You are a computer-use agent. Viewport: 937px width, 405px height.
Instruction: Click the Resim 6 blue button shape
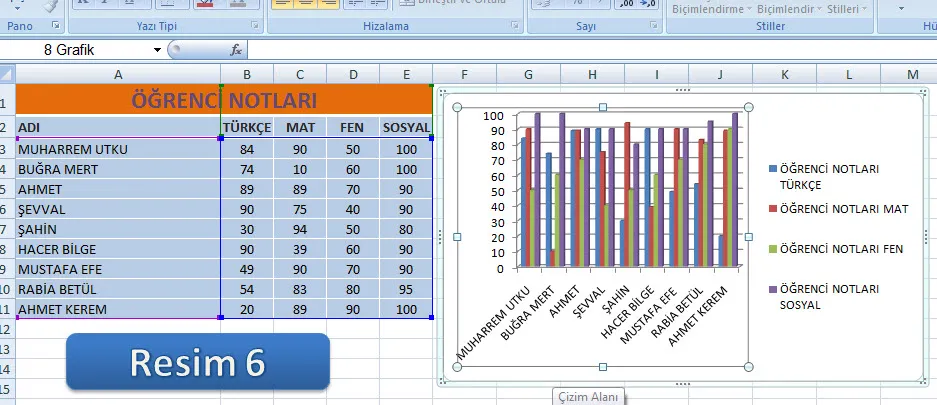click(197, 362)
